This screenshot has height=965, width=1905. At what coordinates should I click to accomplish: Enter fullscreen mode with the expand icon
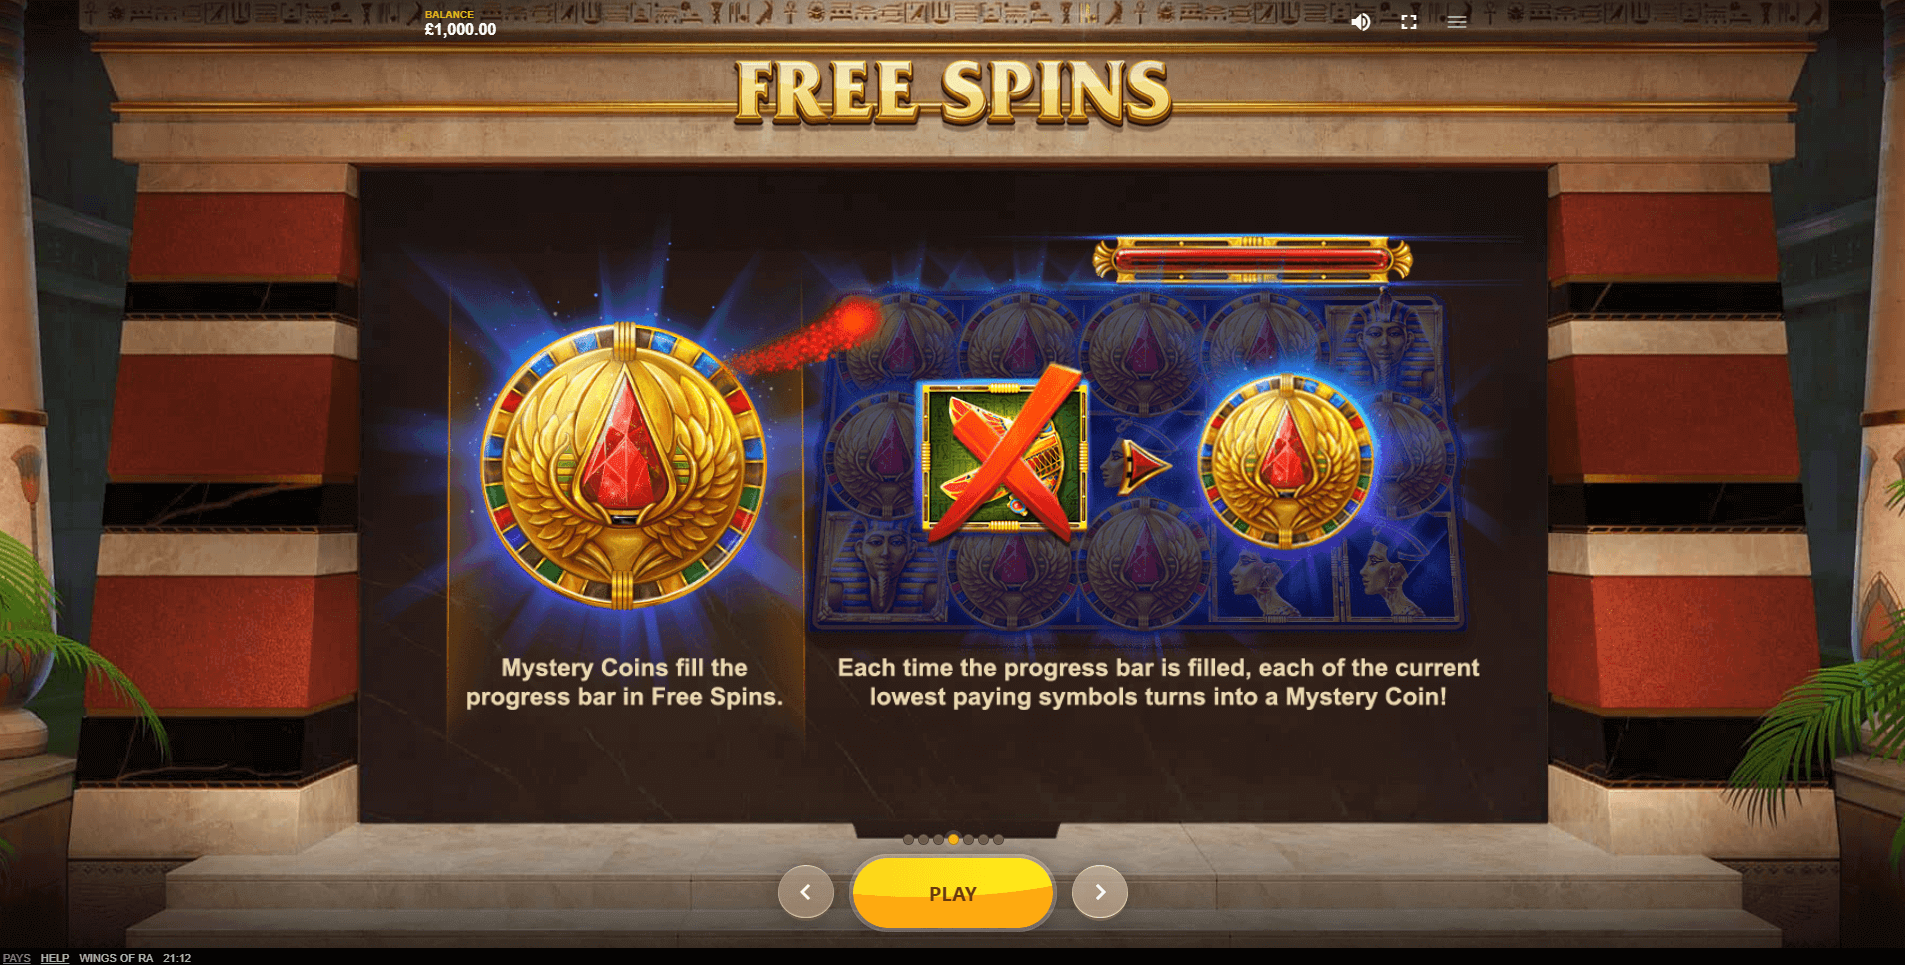(1409, 22)
